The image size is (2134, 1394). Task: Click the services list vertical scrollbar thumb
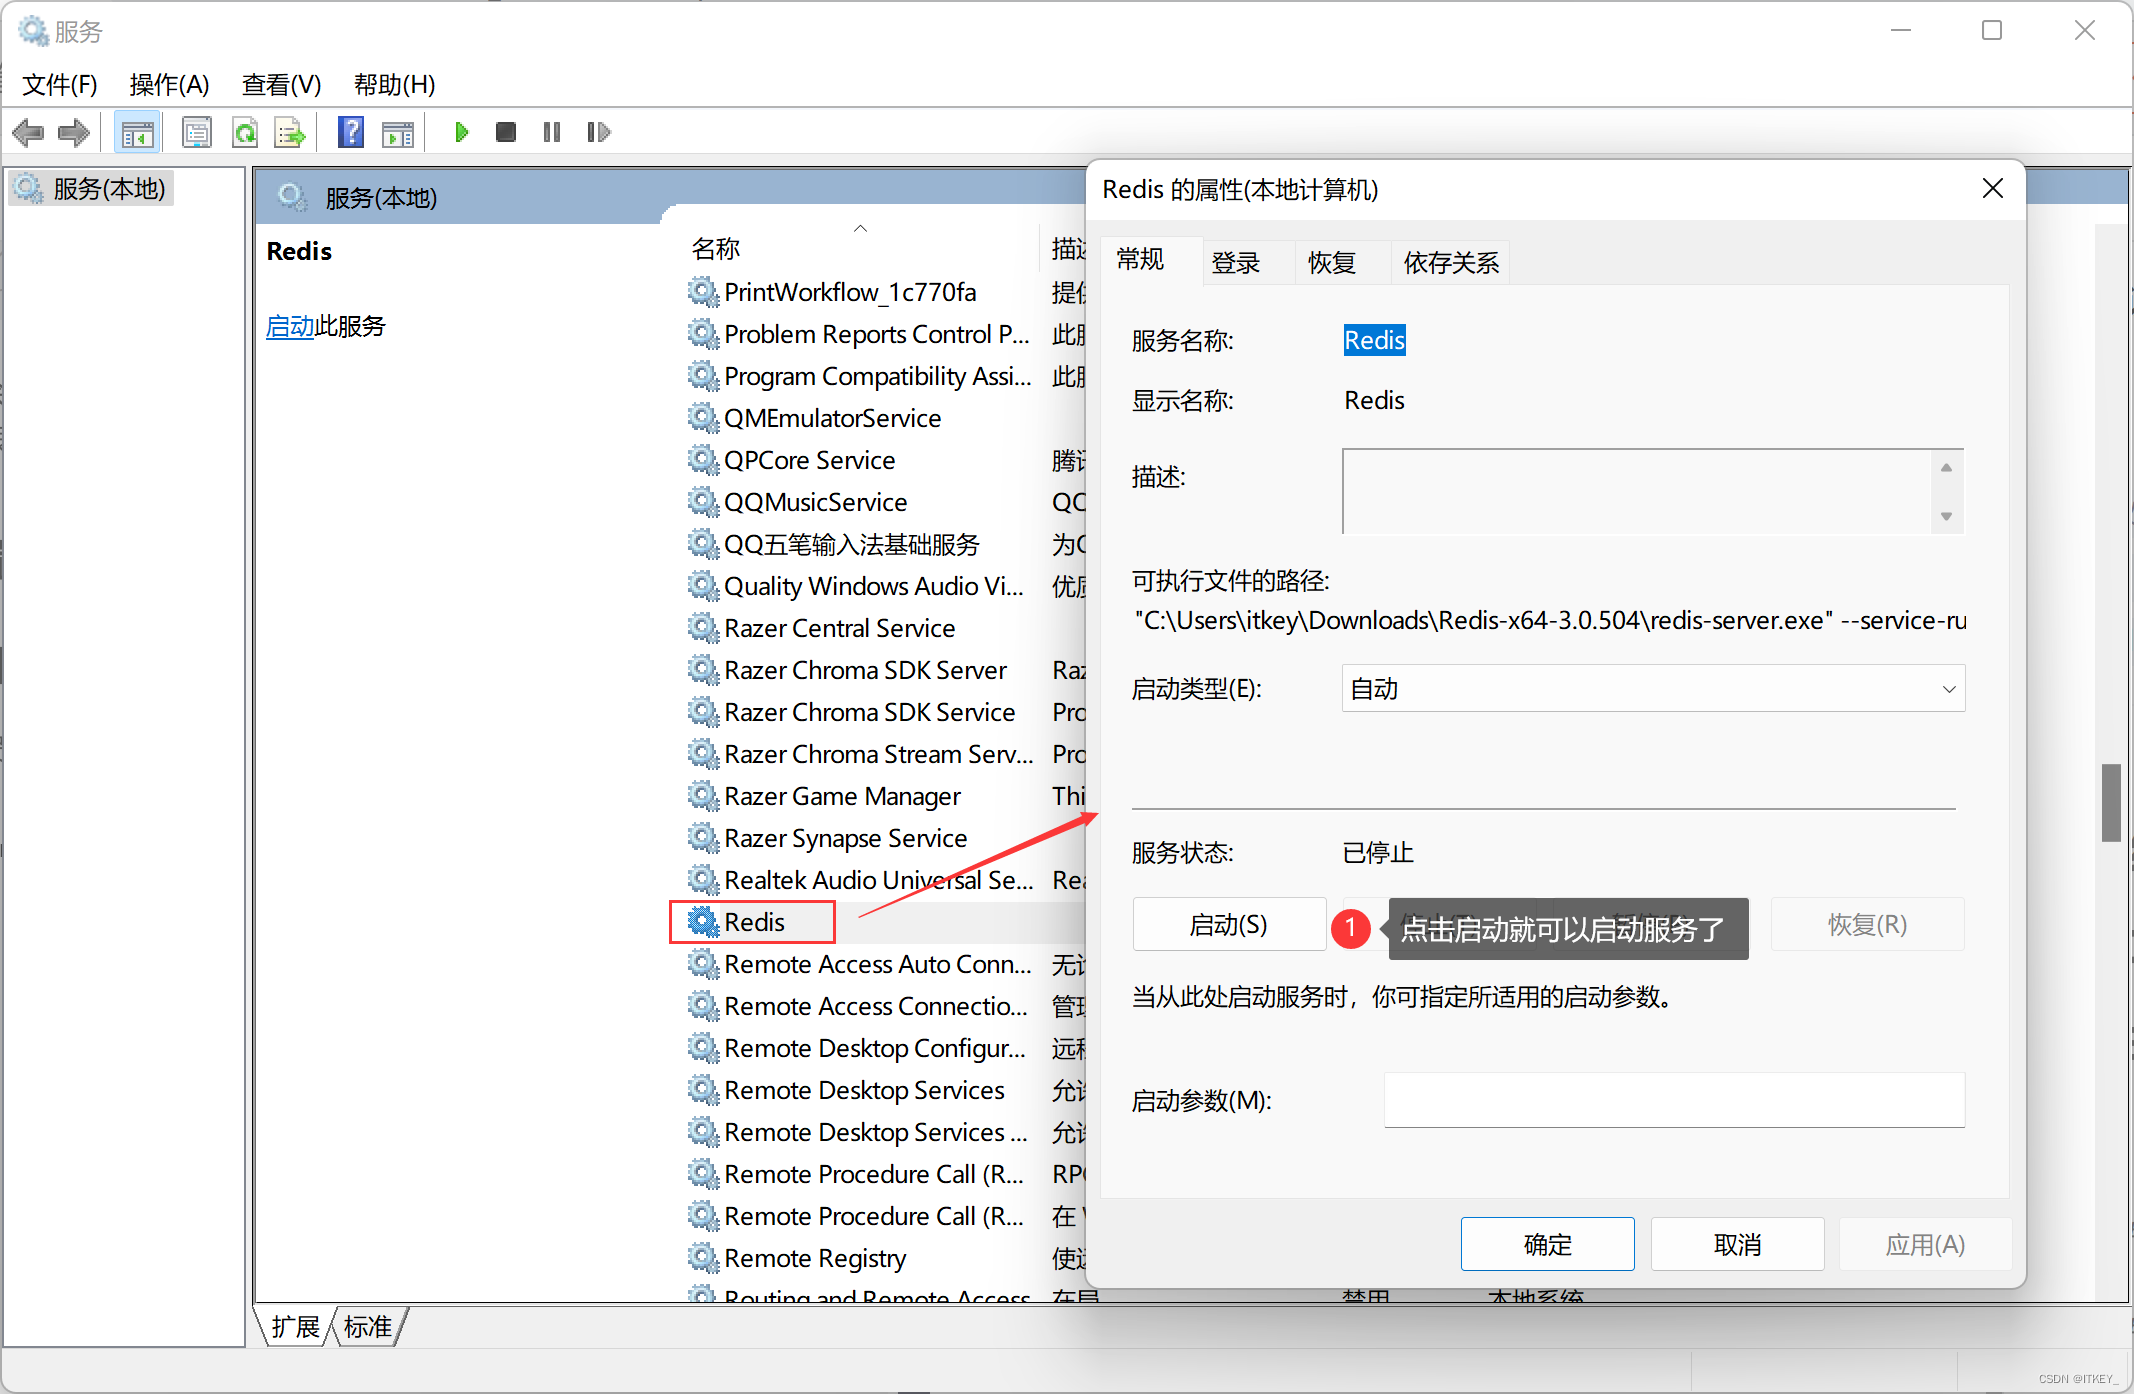2111,802
